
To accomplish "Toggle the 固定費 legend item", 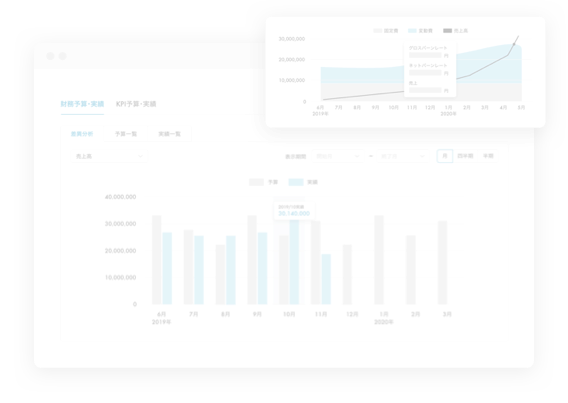I will coord(386,31).
